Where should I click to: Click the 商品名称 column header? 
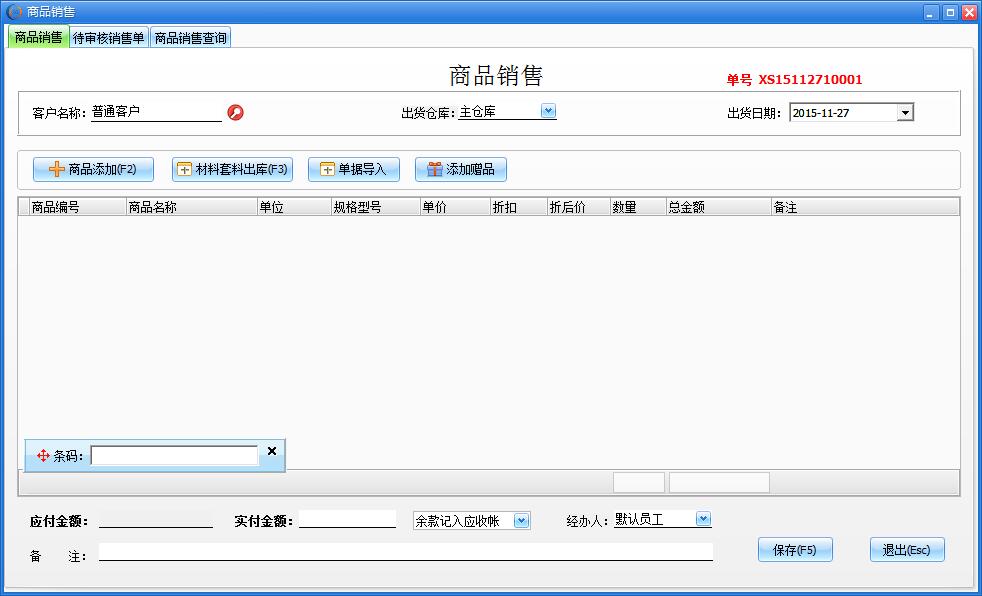[192, 207]
